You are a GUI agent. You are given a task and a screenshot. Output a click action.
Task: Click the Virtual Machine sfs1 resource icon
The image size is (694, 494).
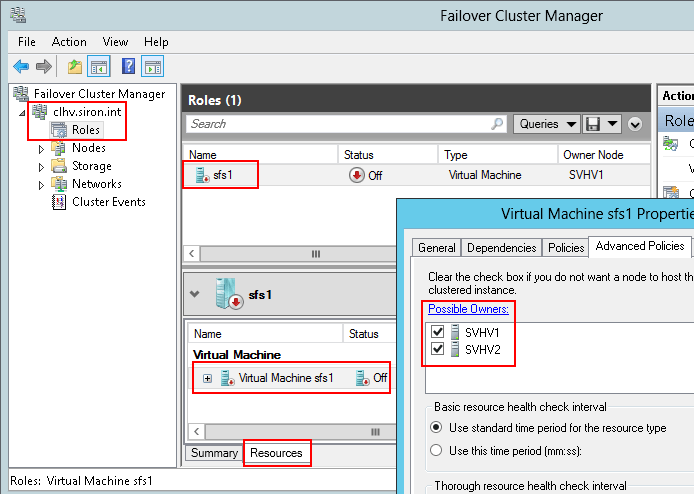[227, 378]
